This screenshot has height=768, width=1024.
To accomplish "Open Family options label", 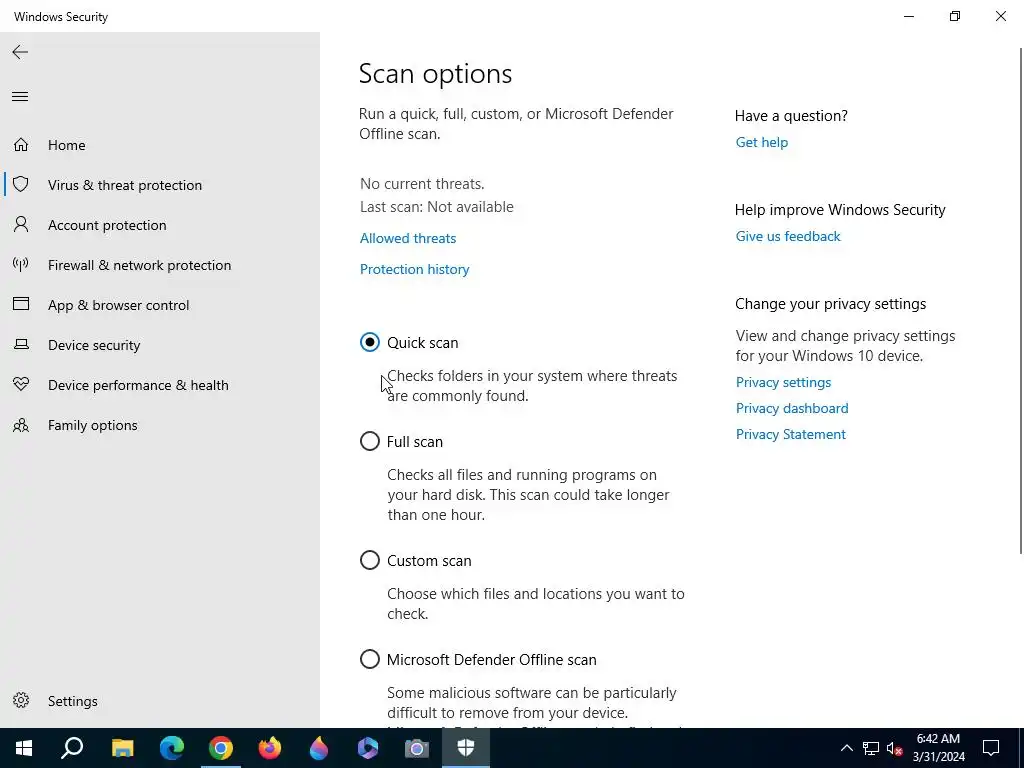I will (93, 425).
